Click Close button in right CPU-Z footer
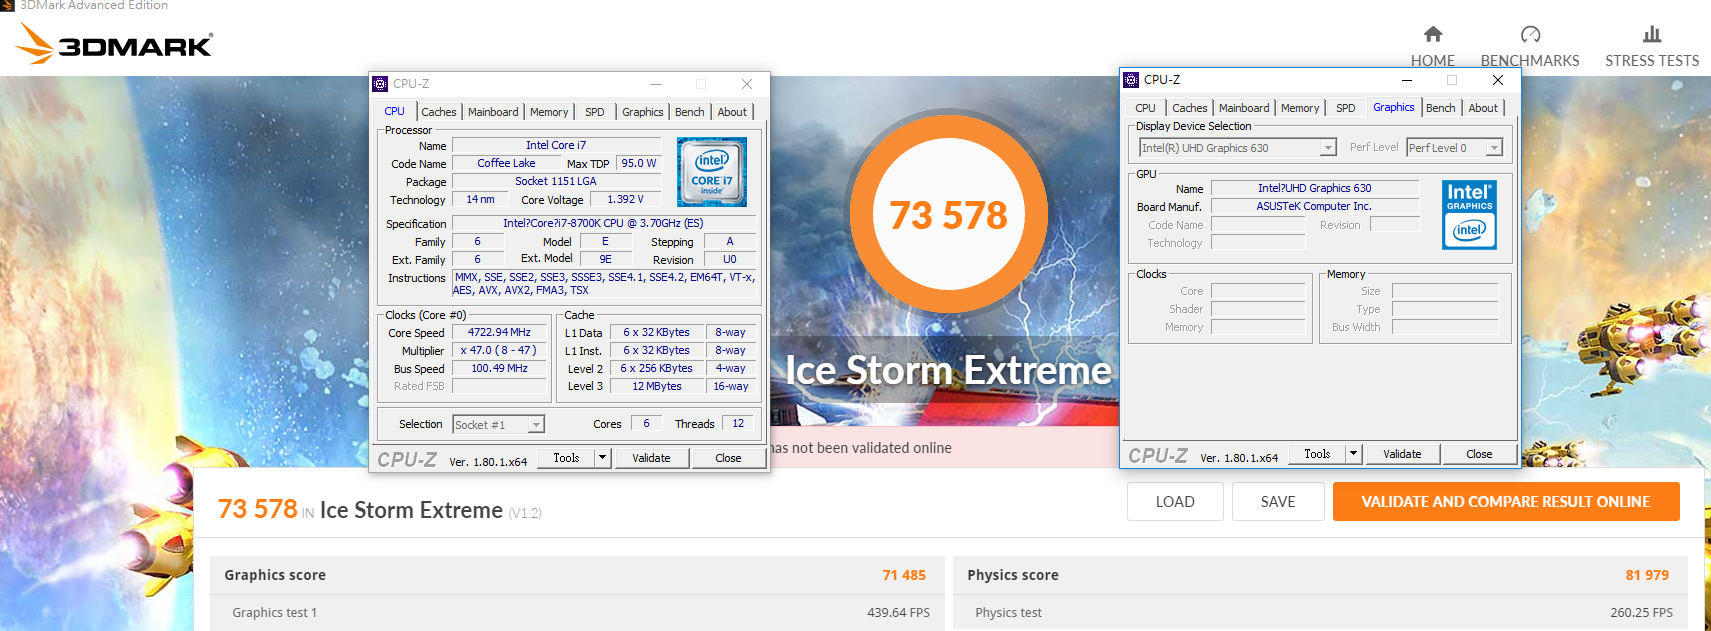1711x631 pixels. pyautogui.click(x=1479, y=454)
